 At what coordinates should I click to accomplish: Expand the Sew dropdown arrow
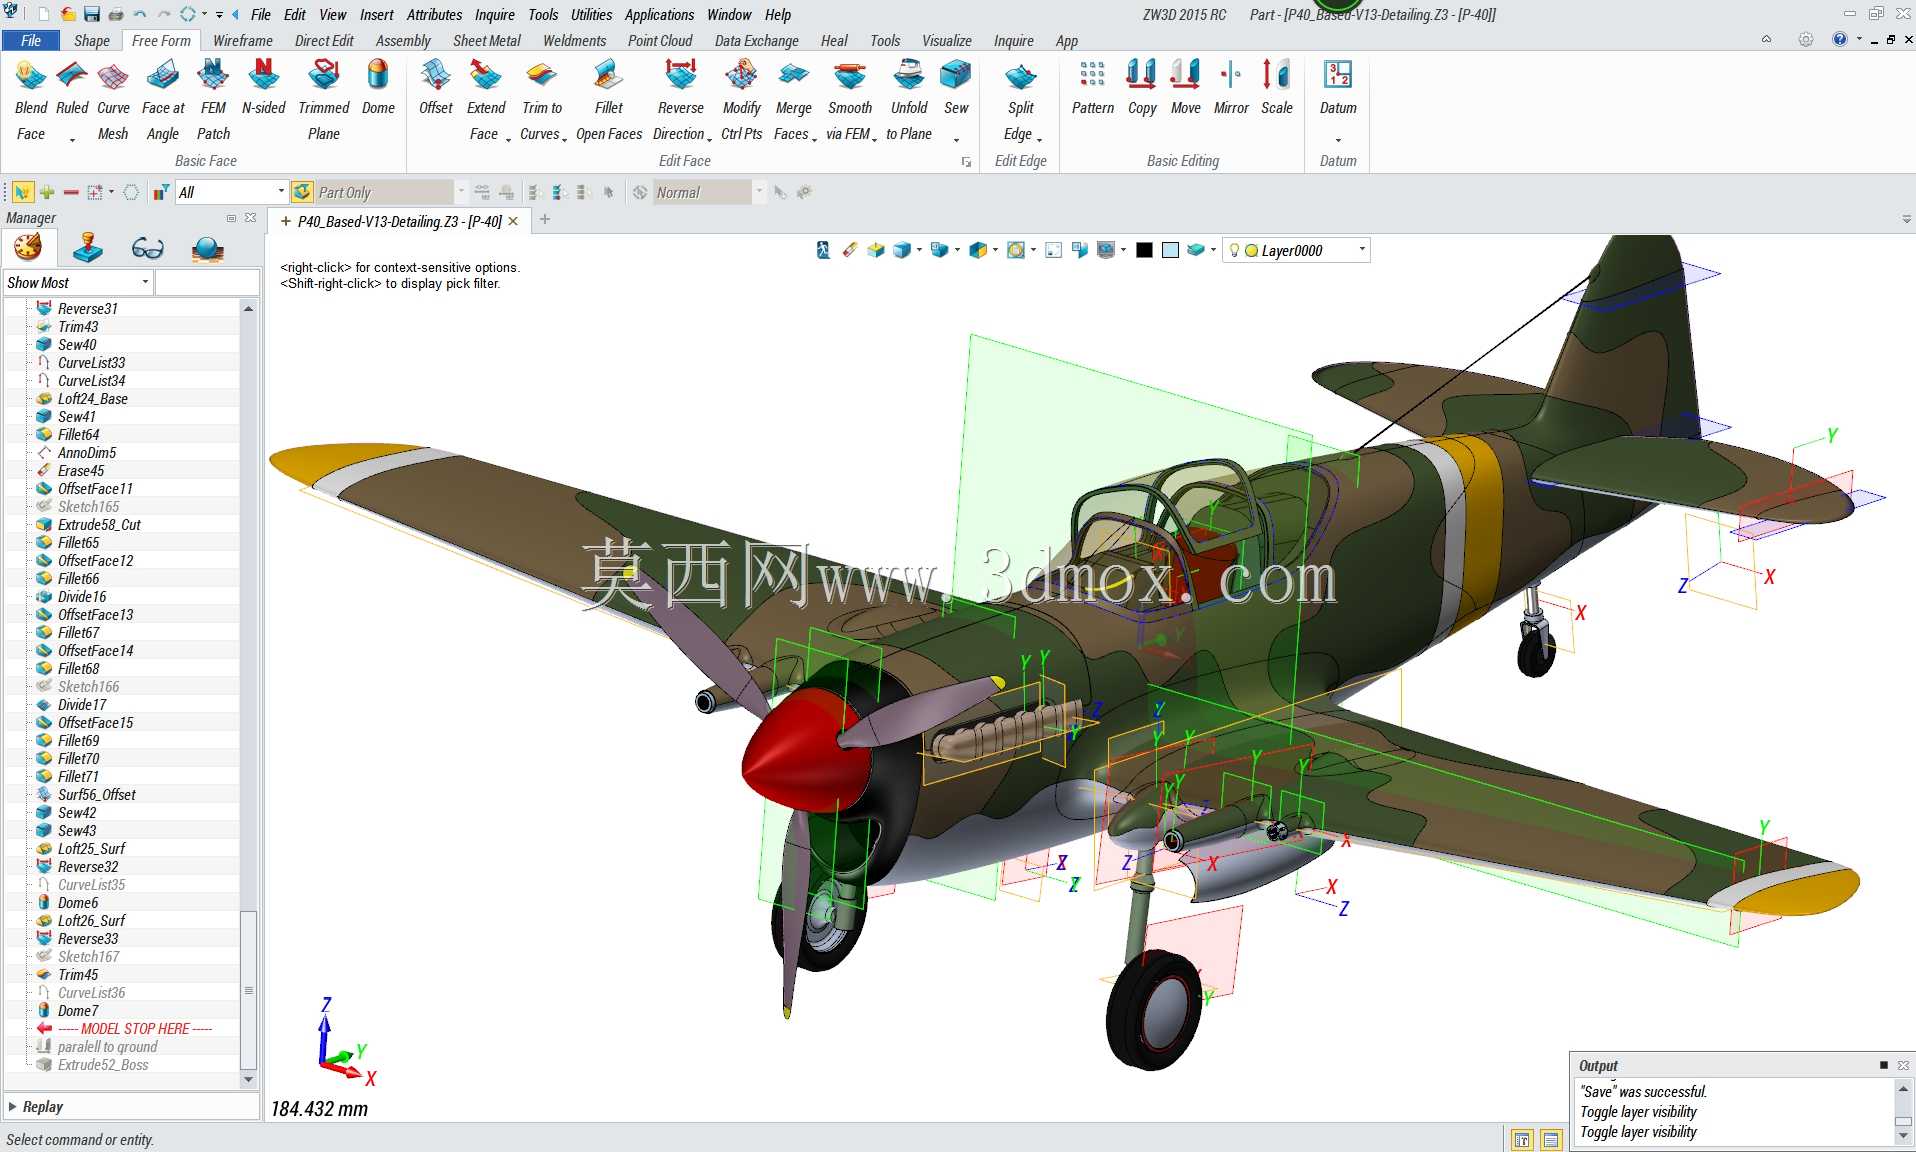coord(956,139)
